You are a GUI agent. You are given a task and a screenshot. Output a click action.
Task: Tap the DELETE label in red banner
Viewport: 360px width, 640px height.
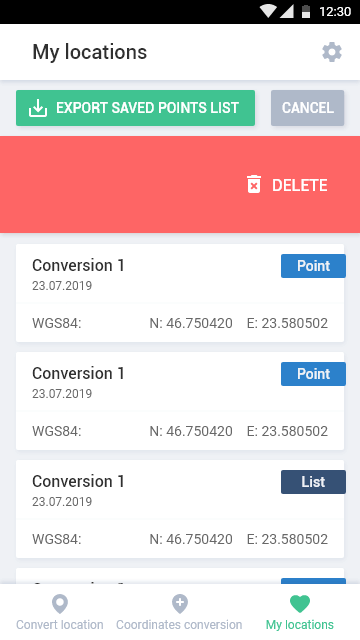click(300, 185)
